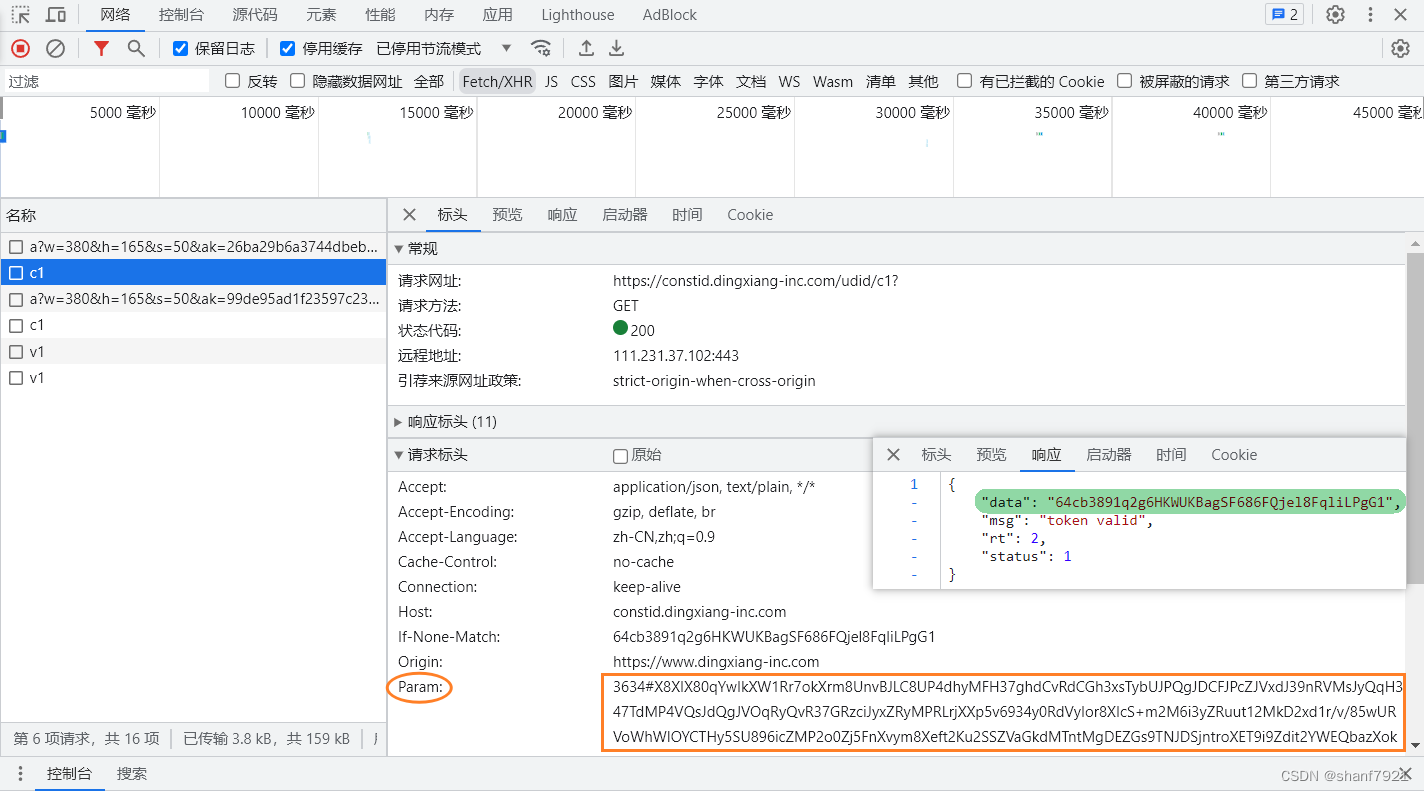Switch to the Performance 性能 tab

[x=380, y=15]
